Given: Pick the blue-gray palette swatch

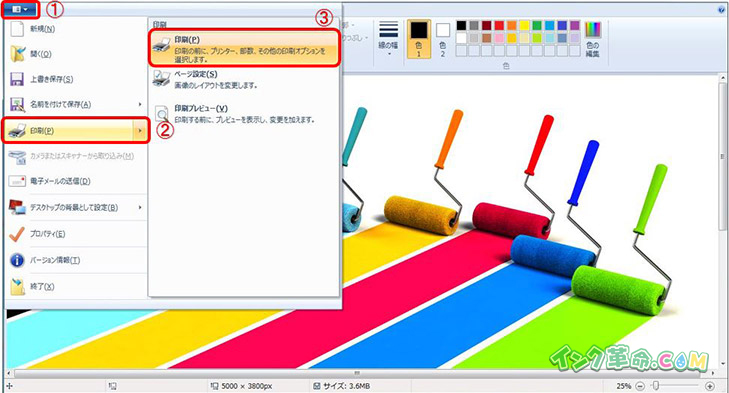Looking at the screenshot, I should coord(562,38).
